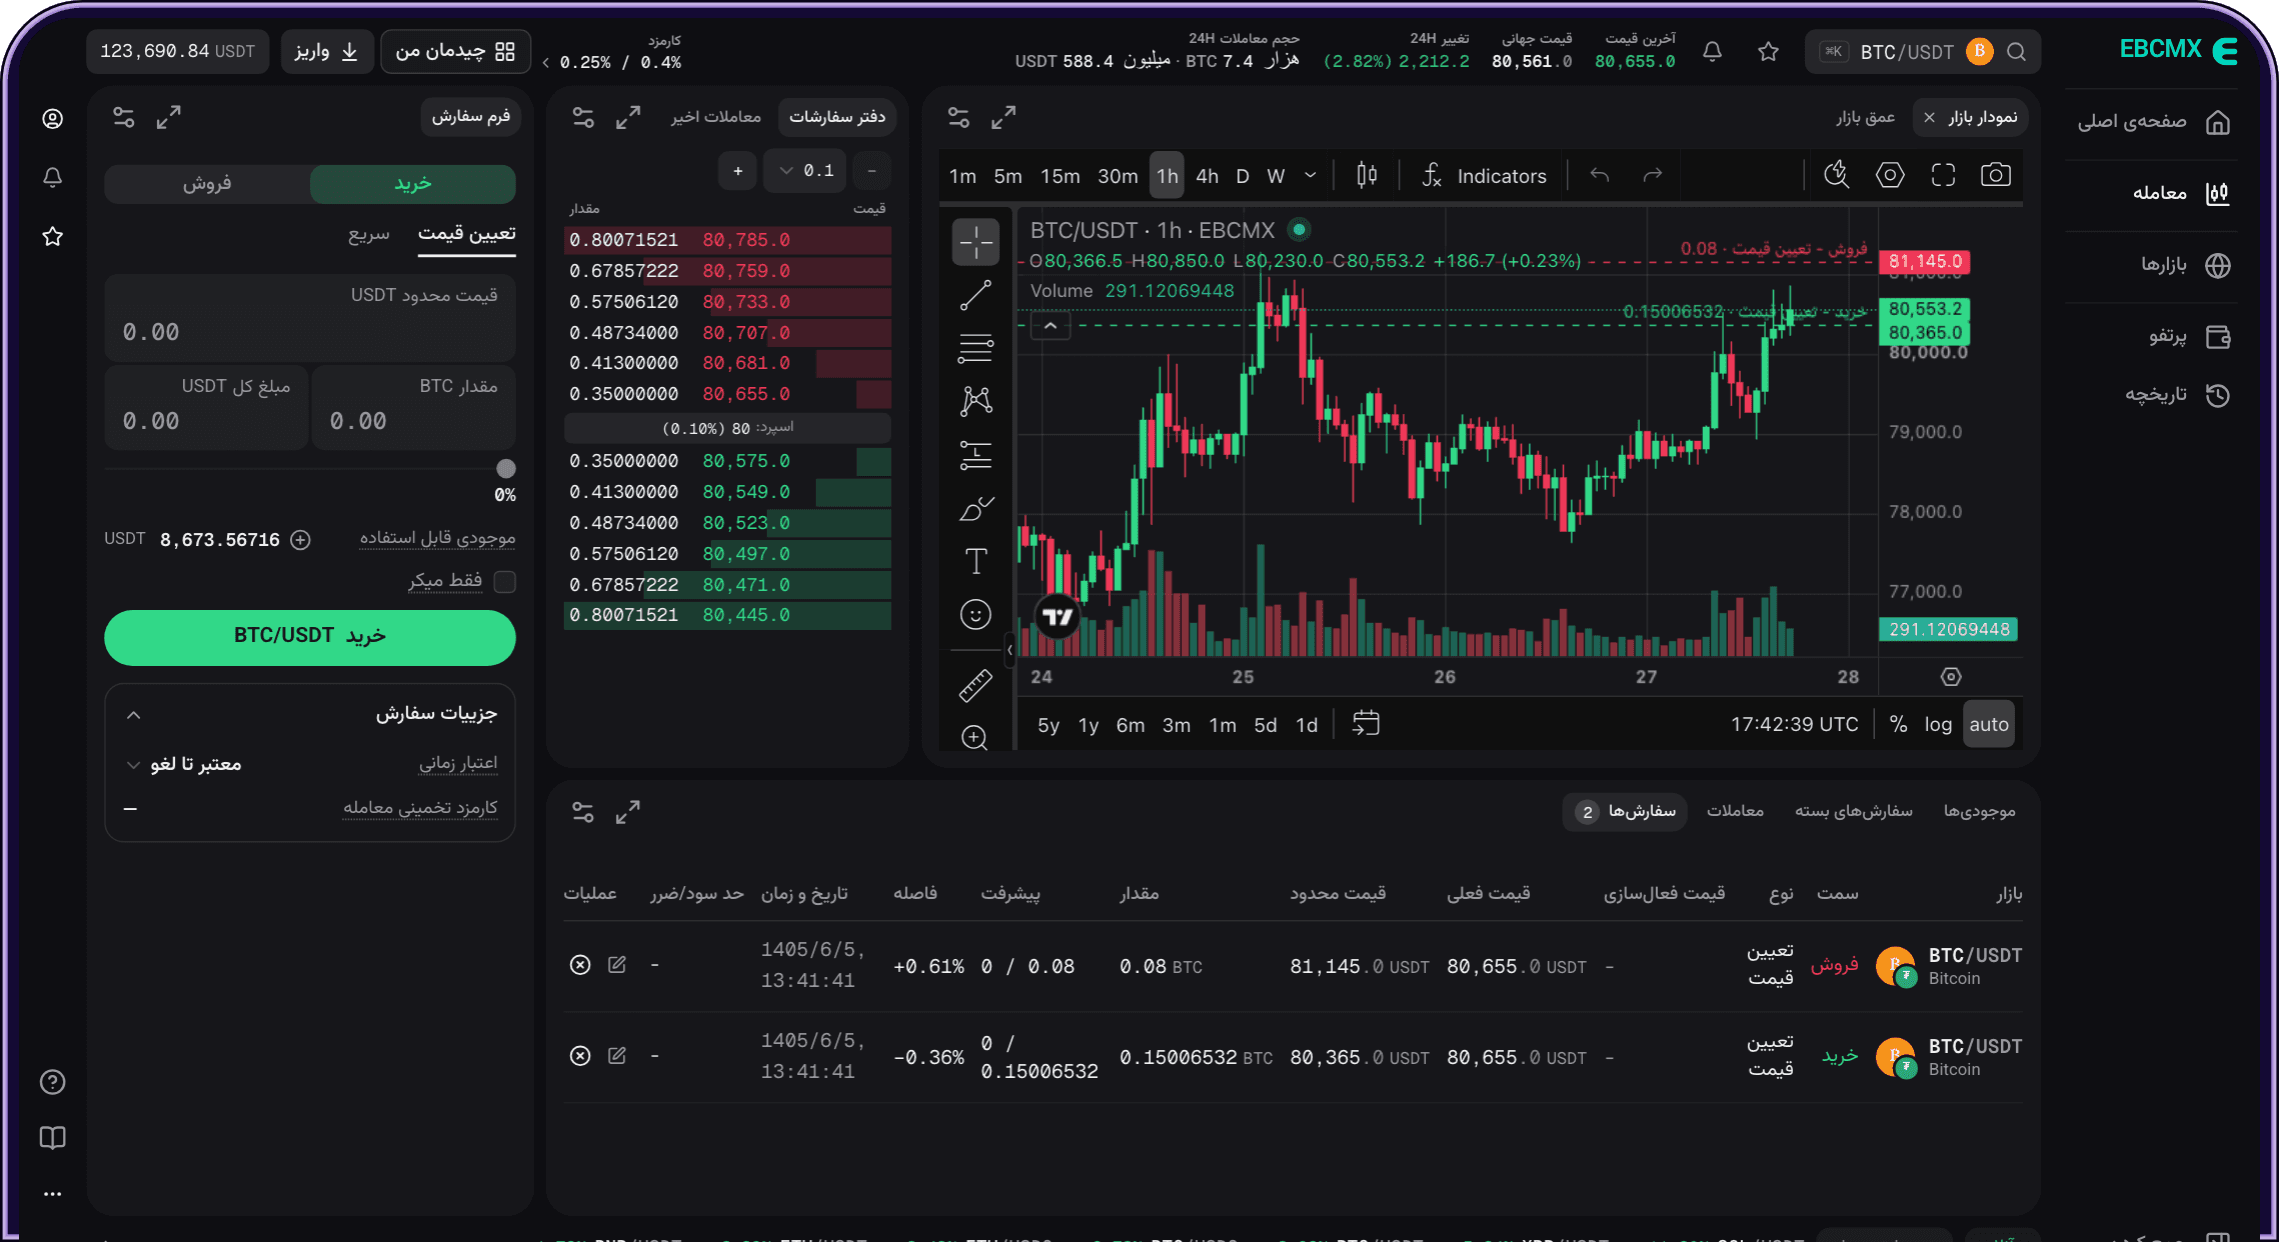
Task: Switch order side to sell (فروش)
Action: (x=207, y=184)
